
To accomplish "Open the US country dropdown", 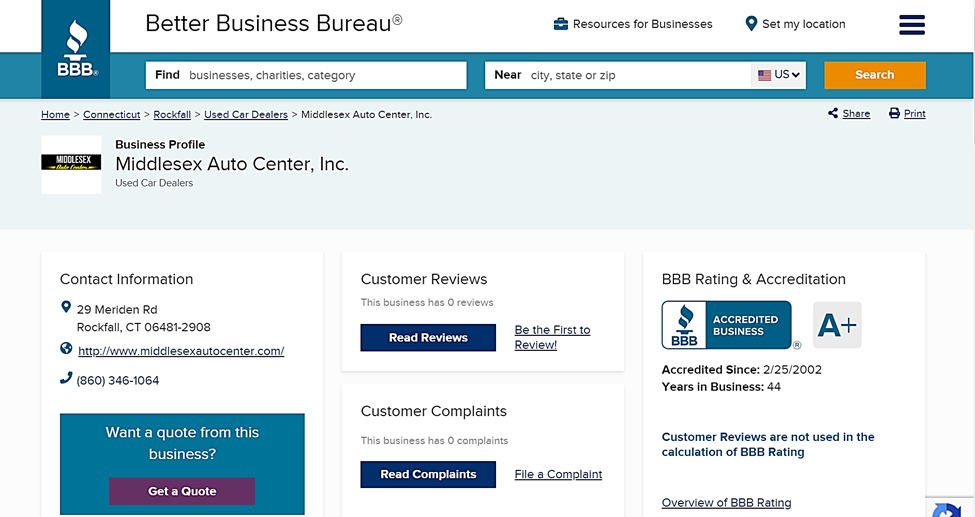I will click(779, 75).
